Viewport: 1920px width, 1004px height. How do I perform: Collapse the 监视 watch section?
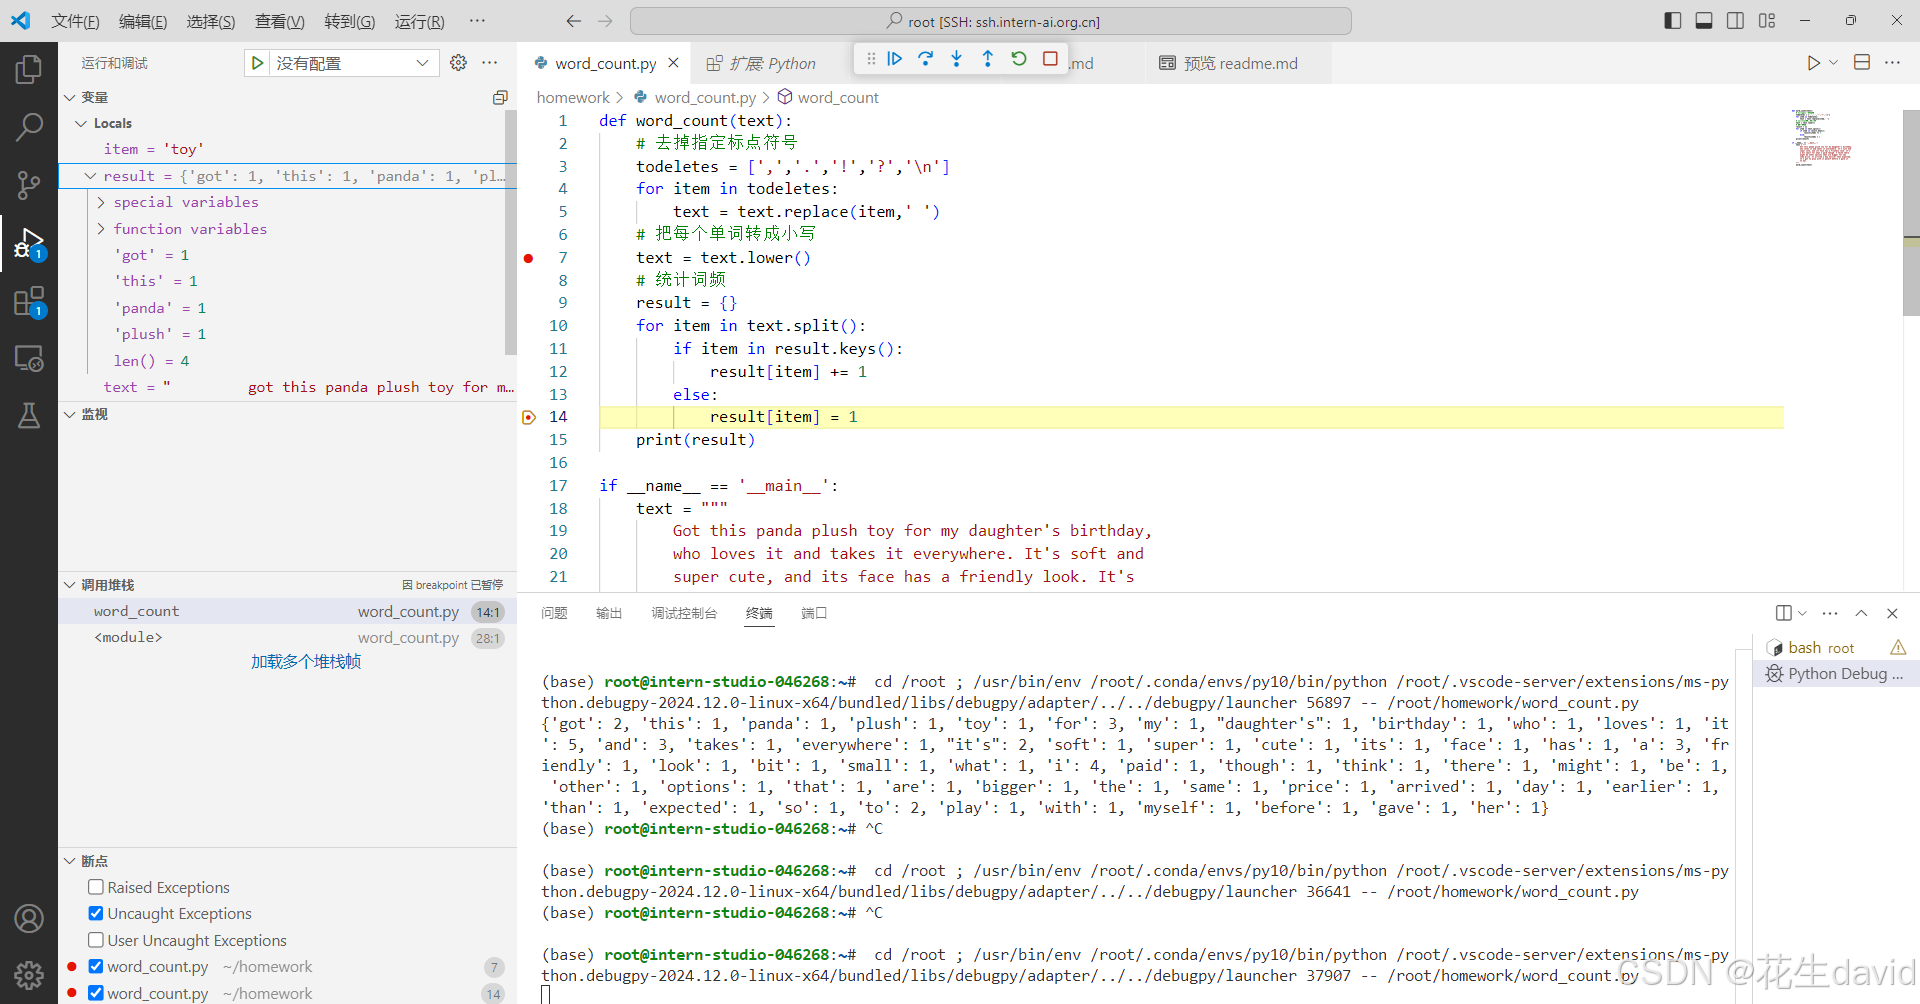pos(70,414)
